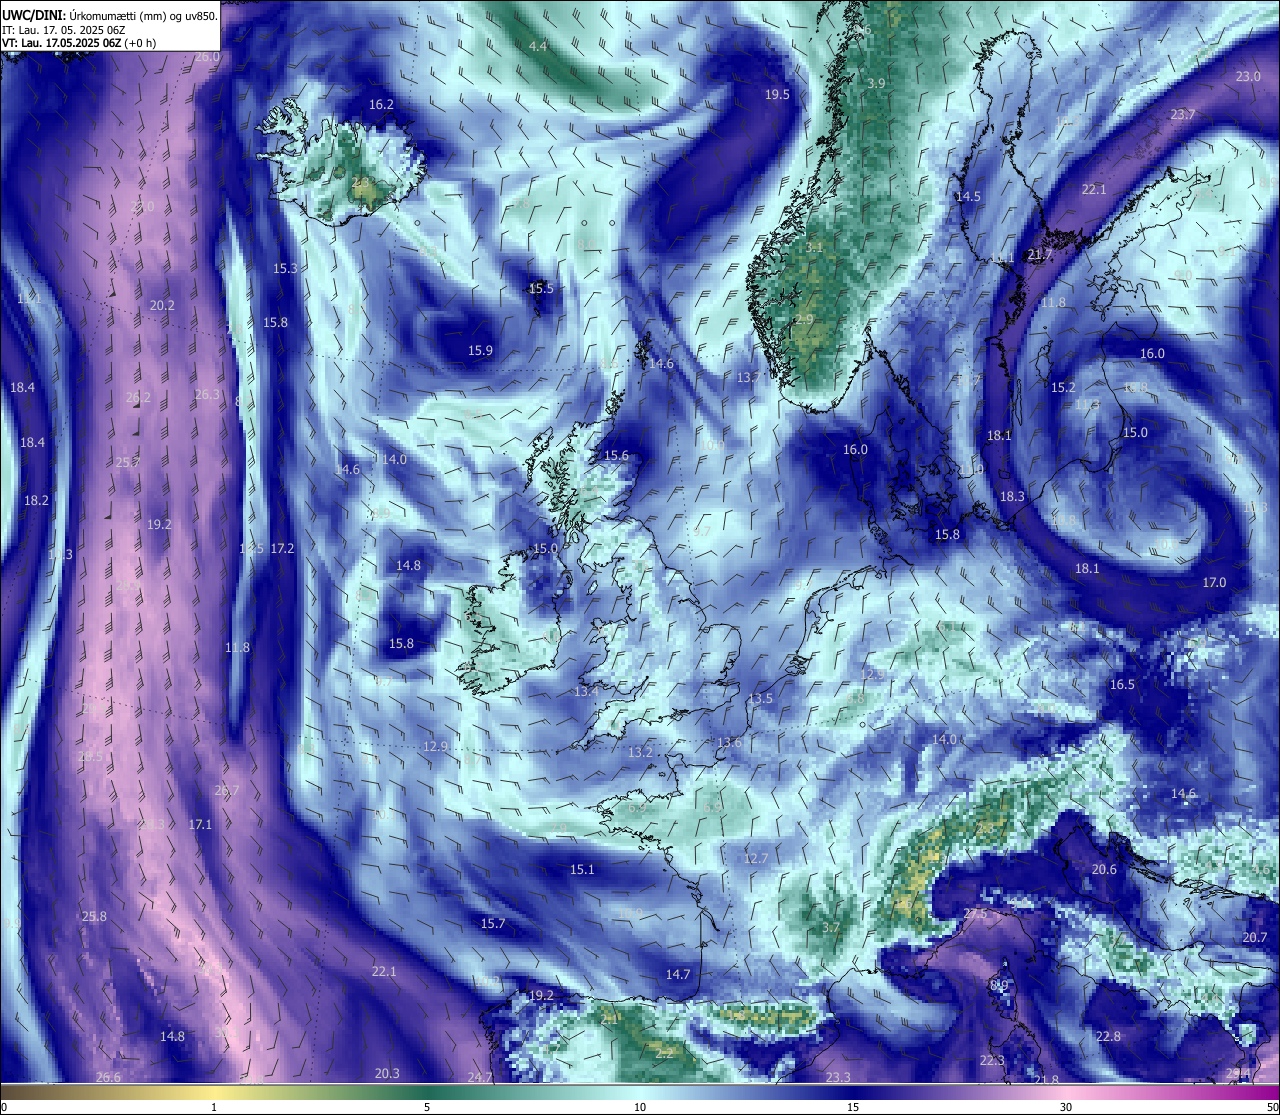Screen dimensions: 1280x1115
Task: Select the 23.7 value in the upper right
Action: pos(1183,114)
